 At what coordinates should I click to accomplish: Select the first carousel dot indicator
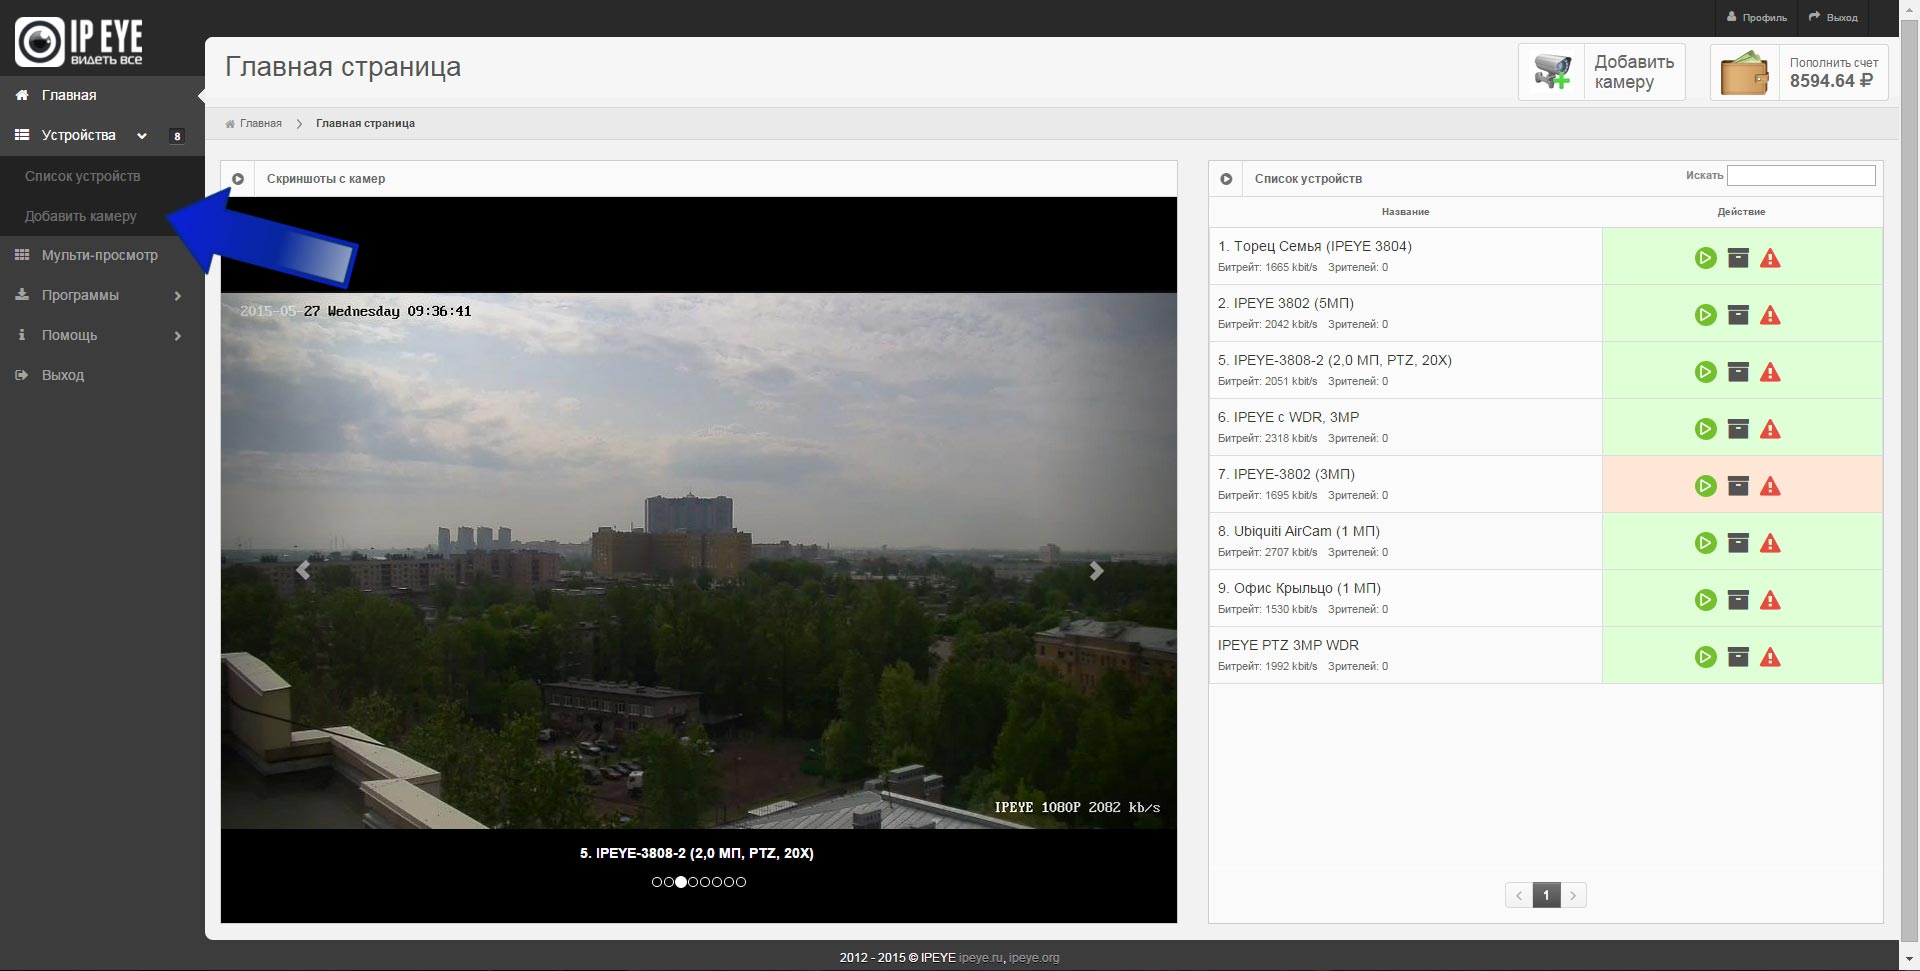click(657, 882)
